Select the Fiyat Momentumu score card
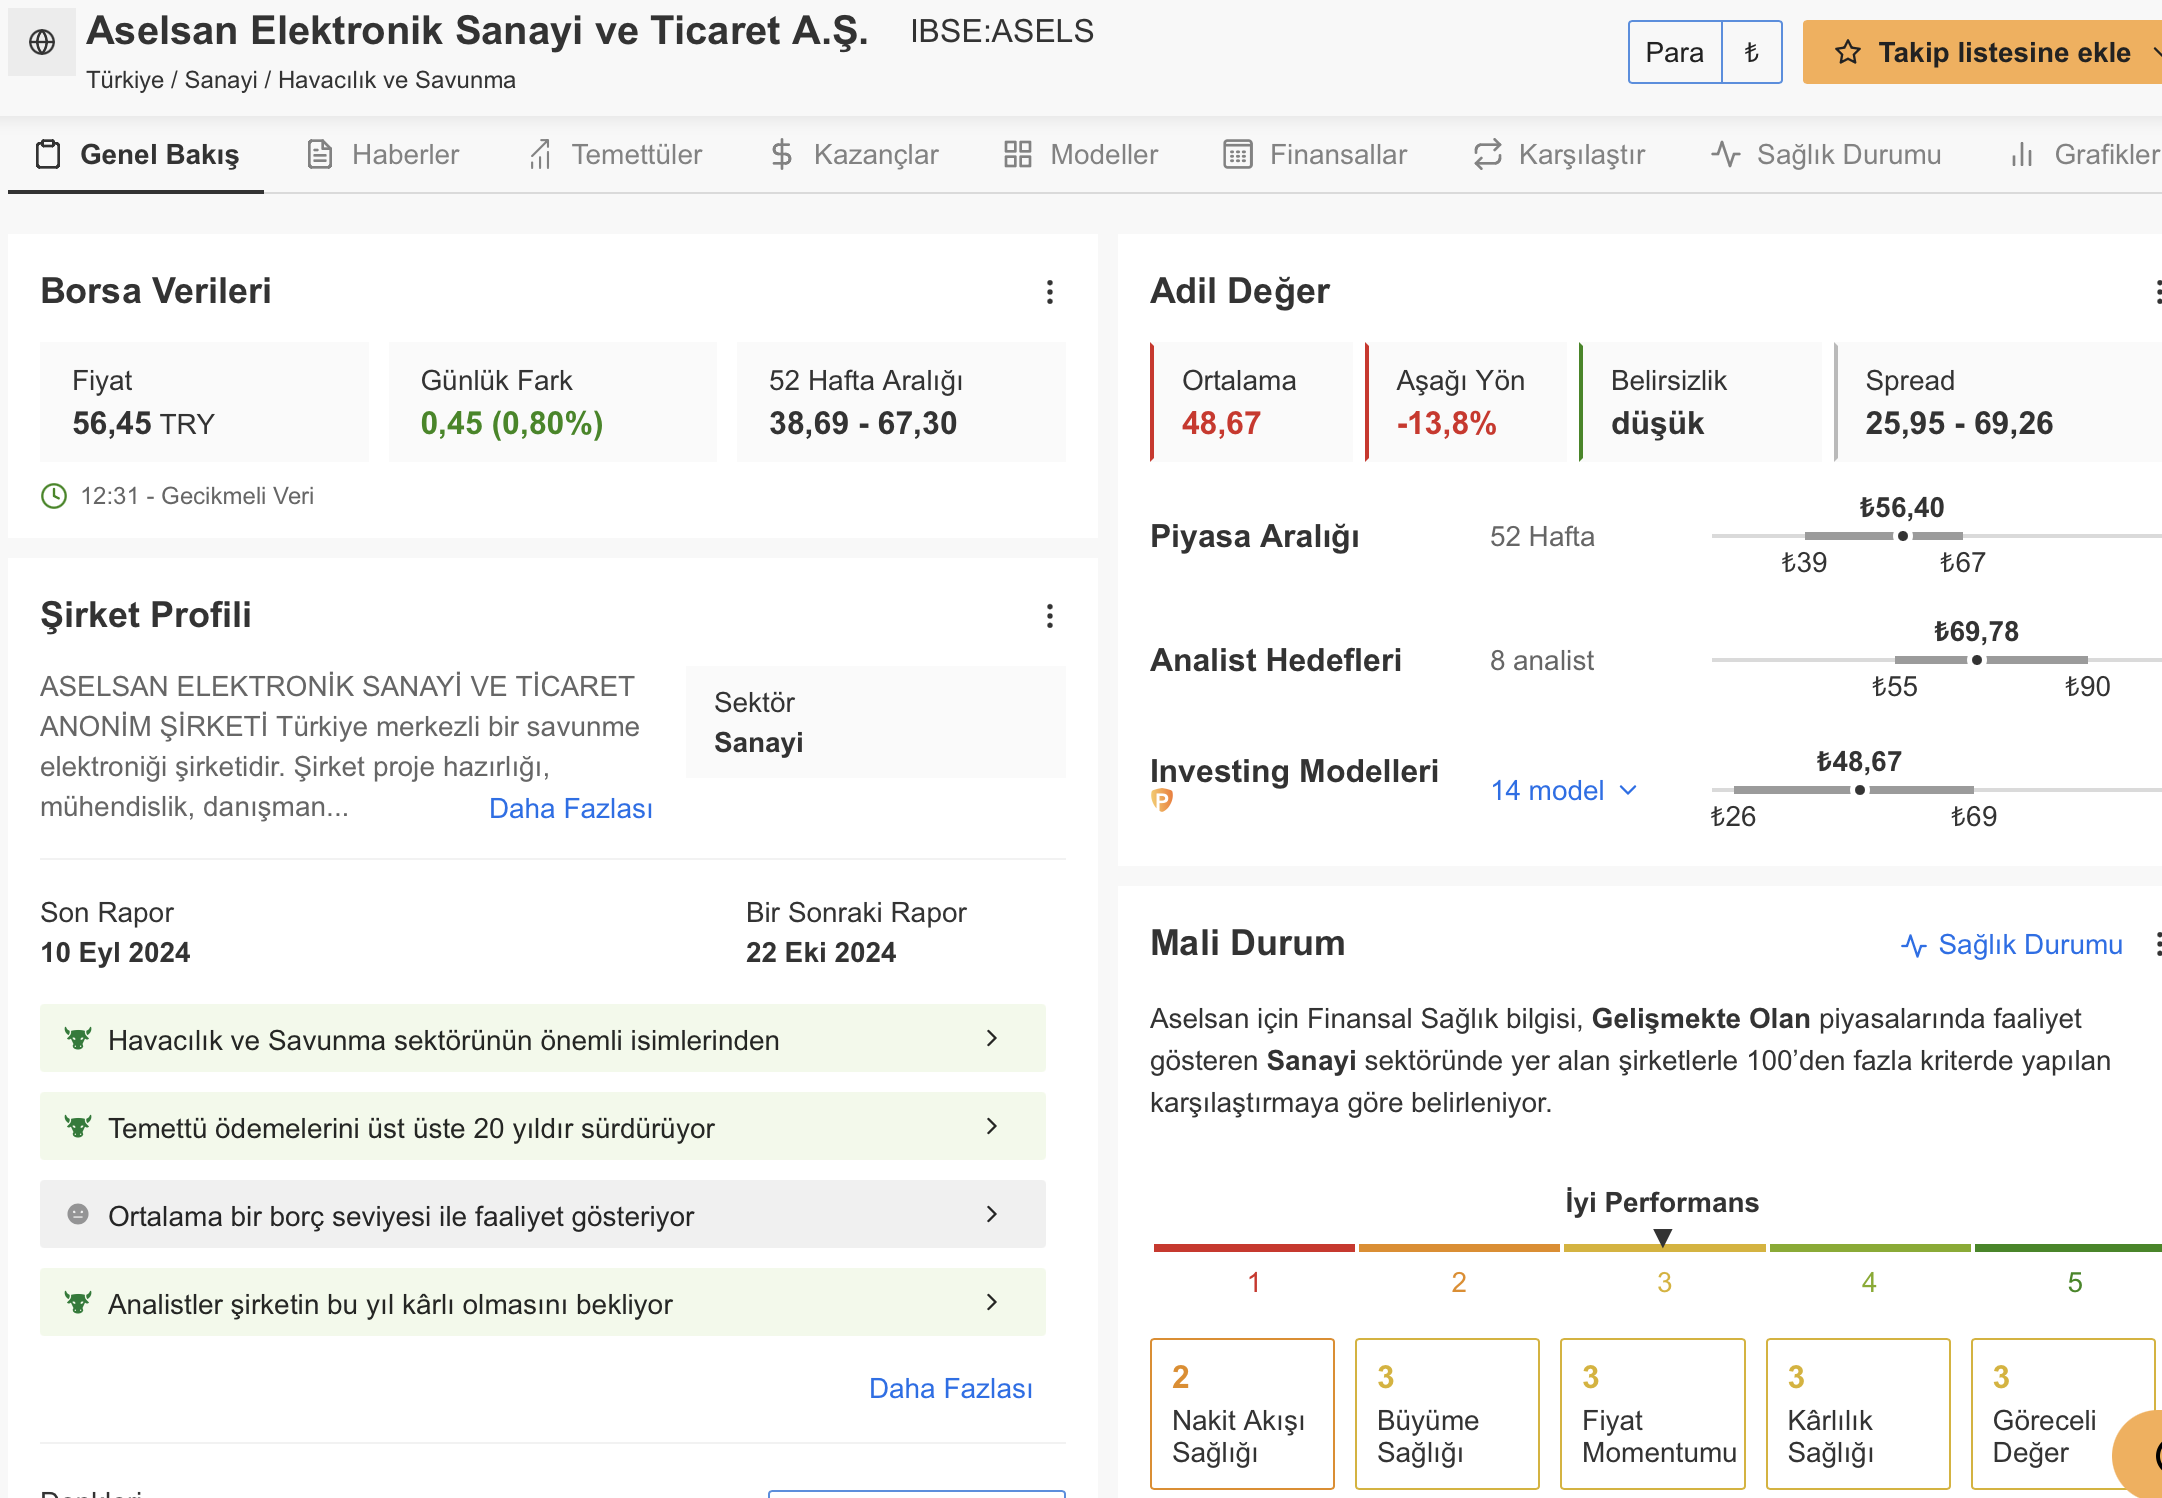Viewport: 2162px width, 1498px height. 1653,1414
